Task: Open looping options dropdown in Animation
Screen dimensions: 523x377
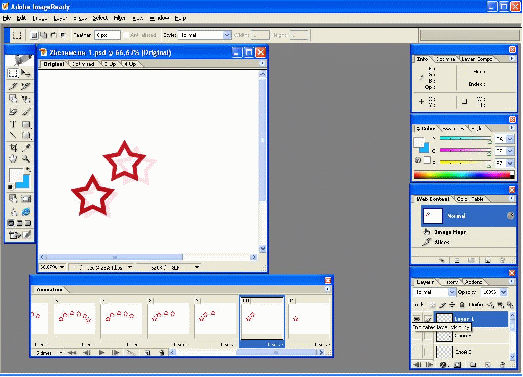Action: pyautogui.click(x=48, y=353)
